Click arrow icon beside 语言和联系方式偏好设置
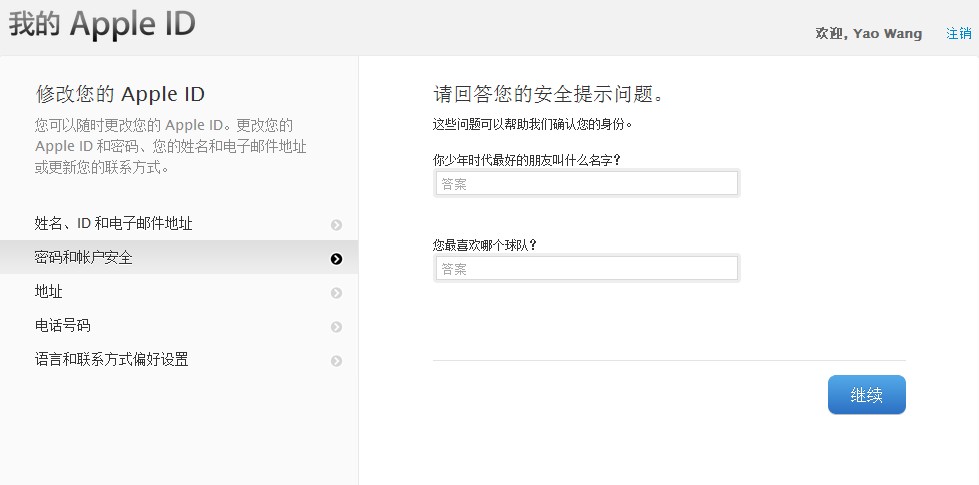Screen dimensions: 979x485 [x=336, y=361]
